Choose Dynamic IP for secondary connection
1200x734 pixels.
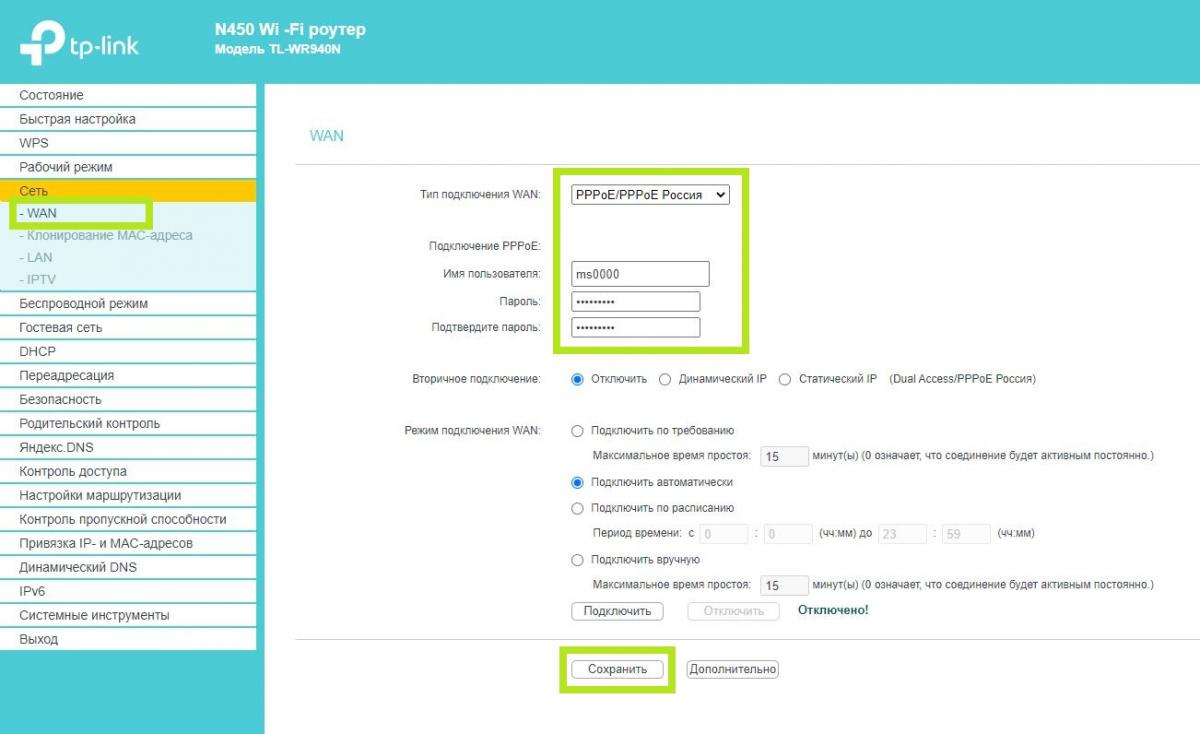[x=665, y=380]
